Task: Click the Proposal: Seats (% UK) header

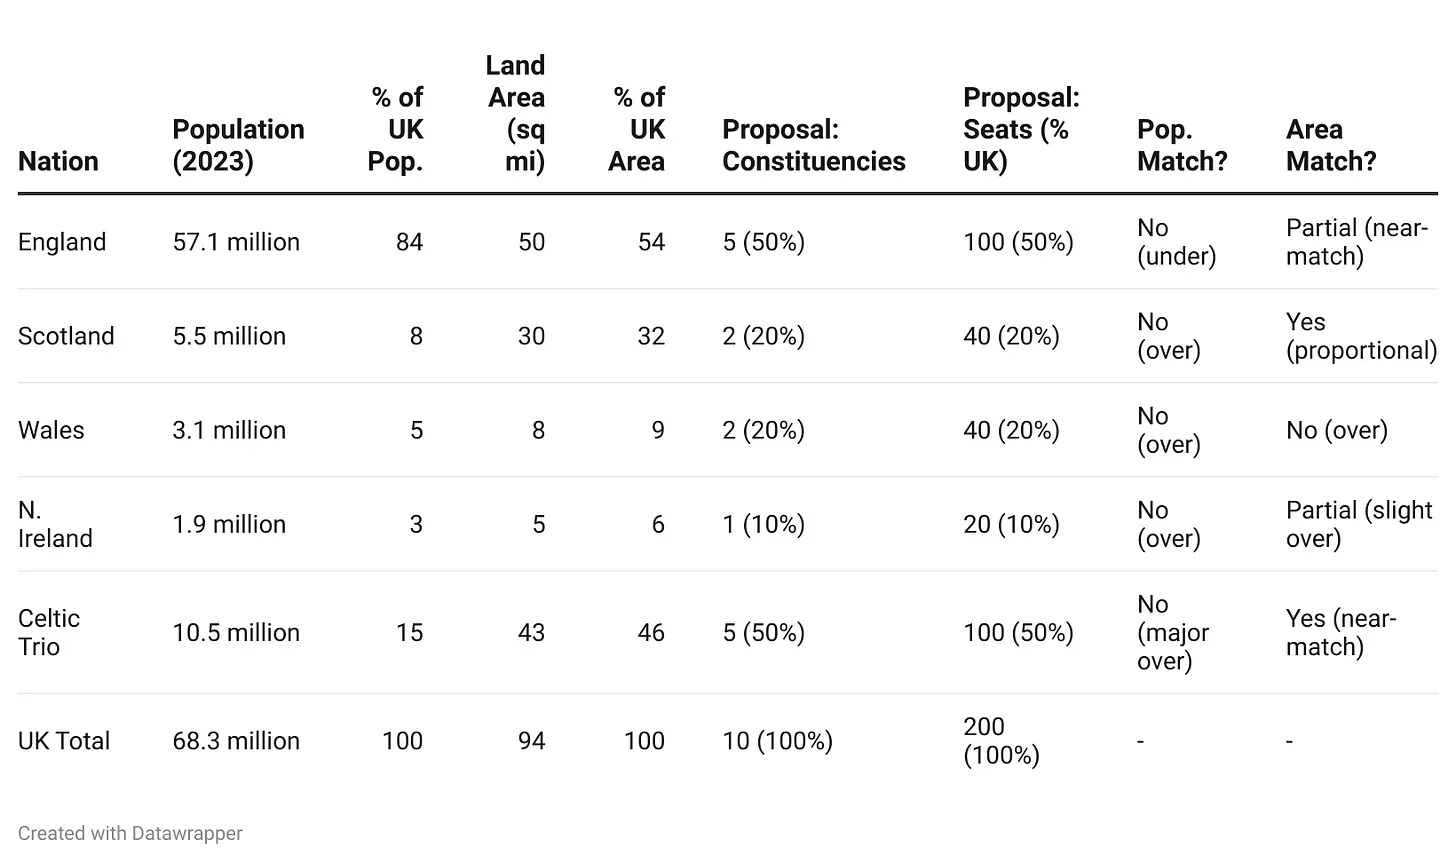Action: 1021,129
